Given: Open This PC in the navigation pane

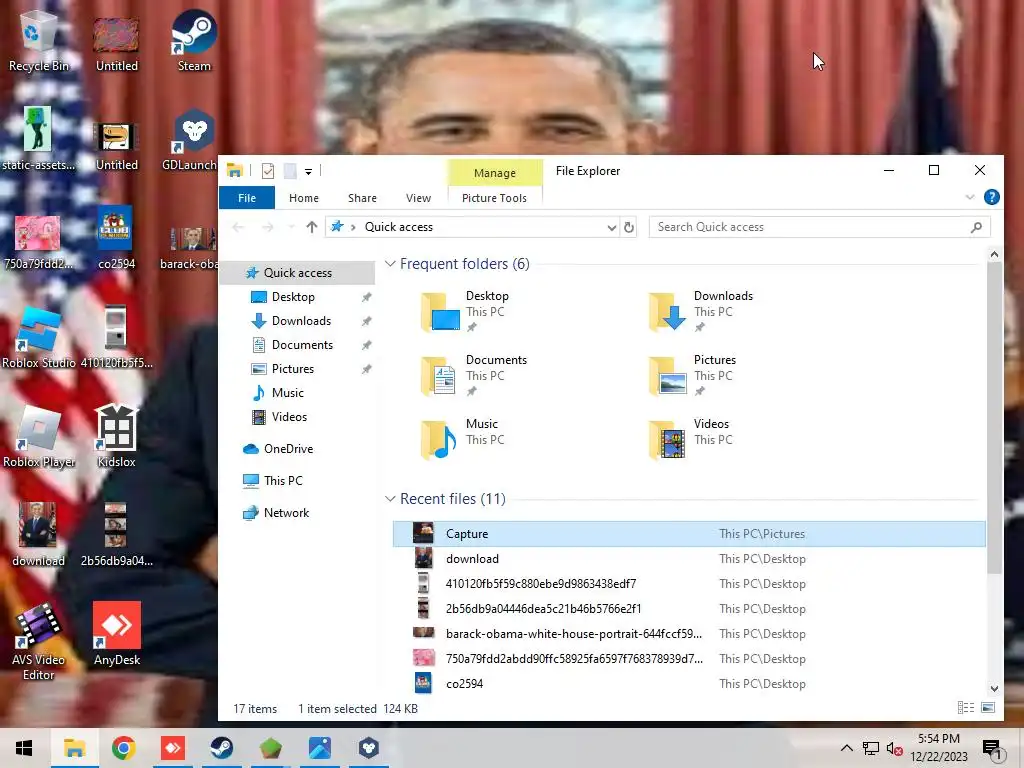Looking at the screenshot, I should tap(283, 481).
